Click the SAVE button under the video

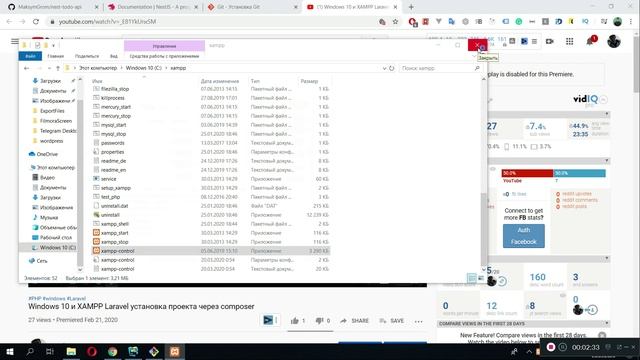click(392, 321)
